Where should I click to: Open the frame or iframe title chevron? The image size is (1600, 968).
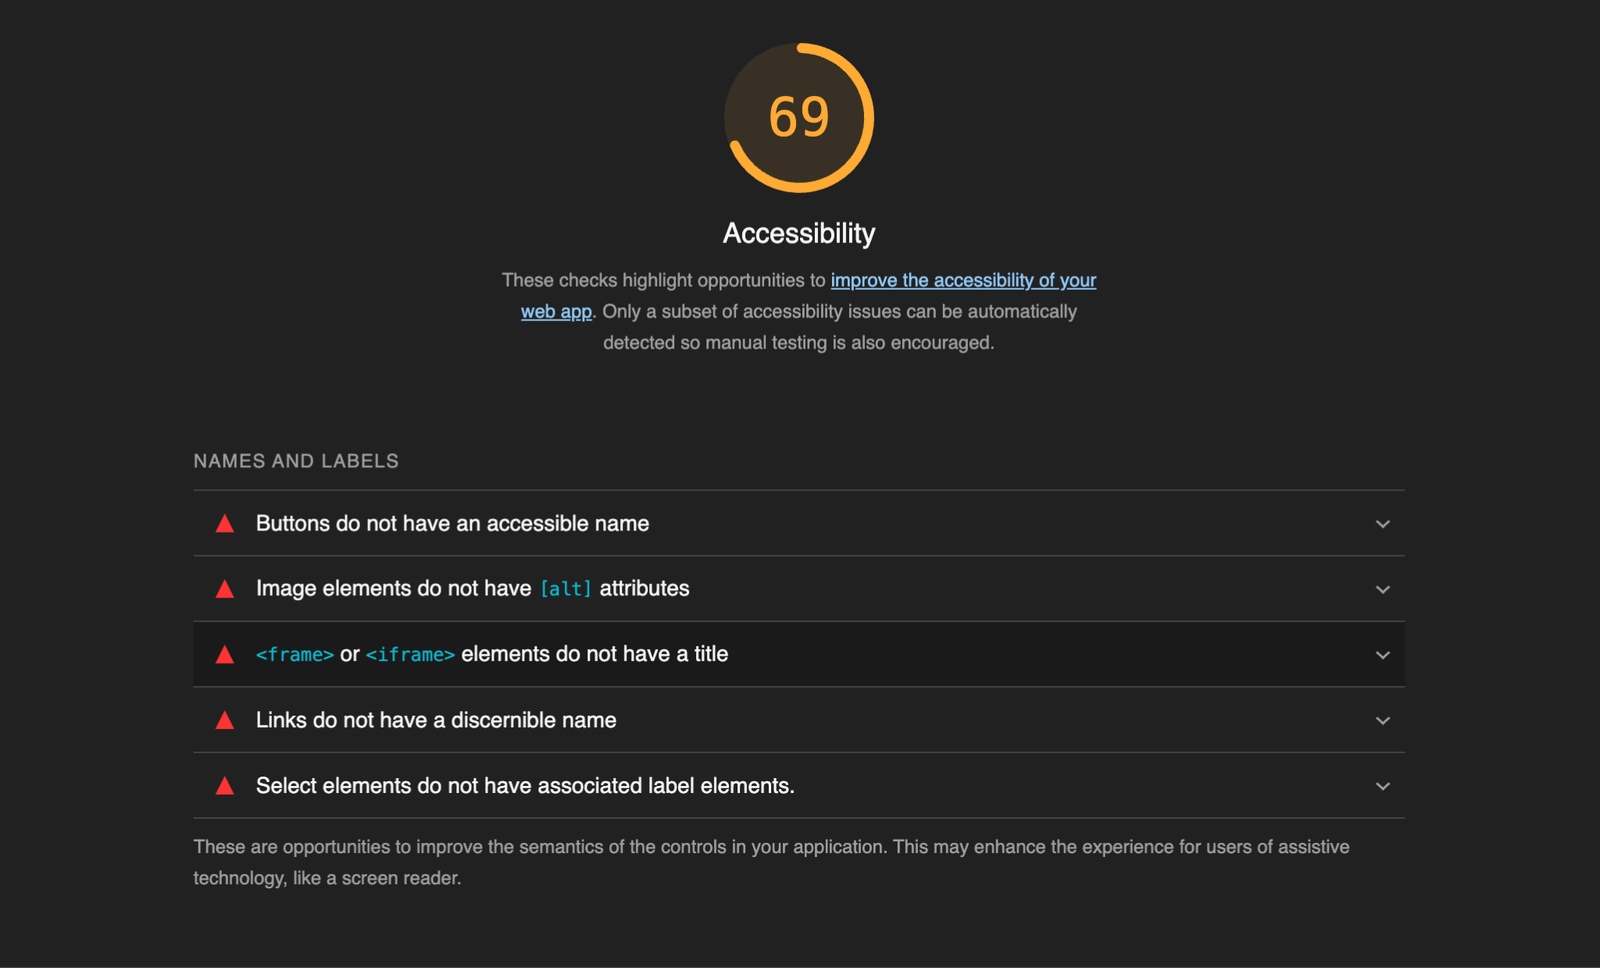(x=1382, y=655)
